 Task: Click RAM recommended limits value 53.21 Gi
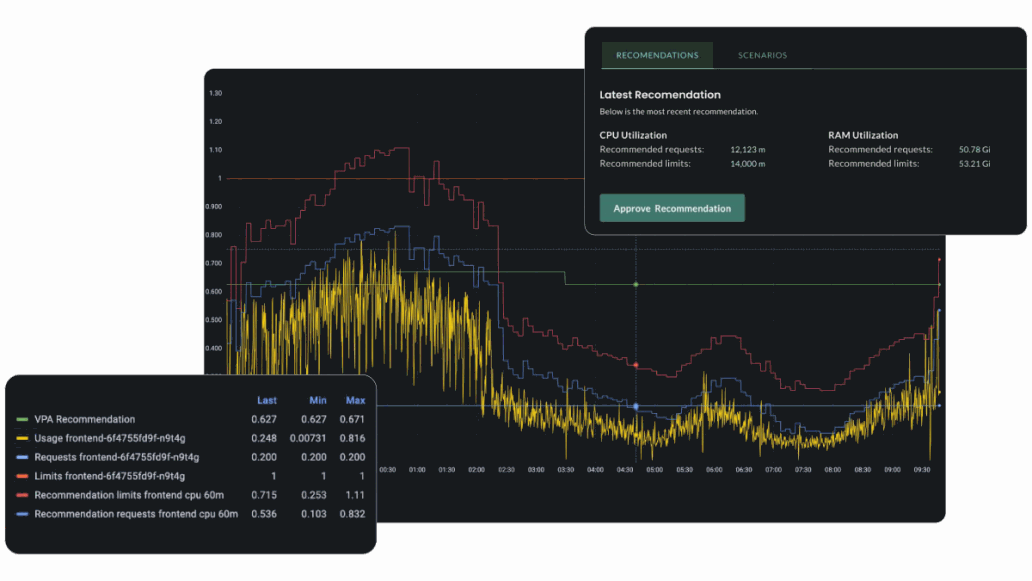974,164
